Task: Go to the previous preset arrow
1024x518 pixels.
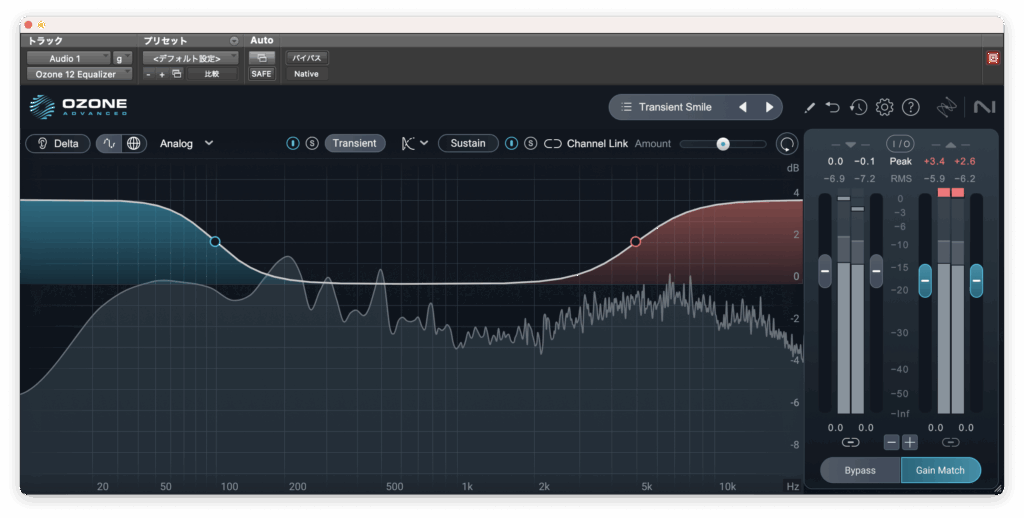Action: (743, 107)
